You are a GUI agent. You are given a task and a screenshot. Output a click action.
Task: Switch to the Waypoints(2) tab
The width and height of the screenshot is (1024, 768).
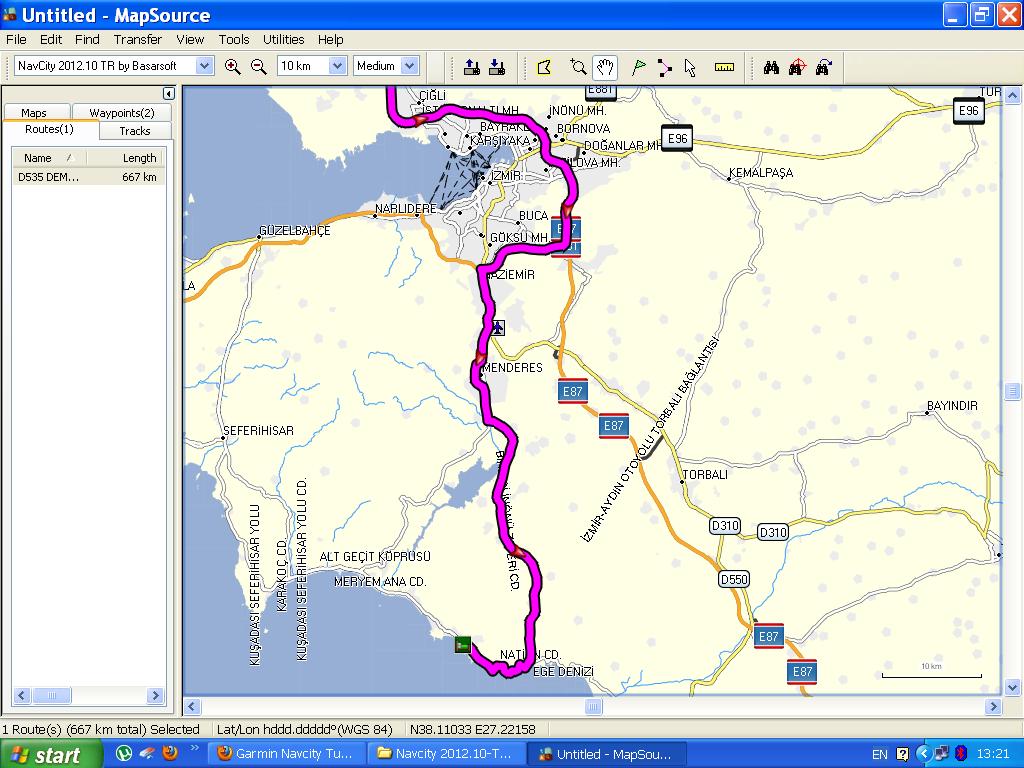tap(121, 112)
